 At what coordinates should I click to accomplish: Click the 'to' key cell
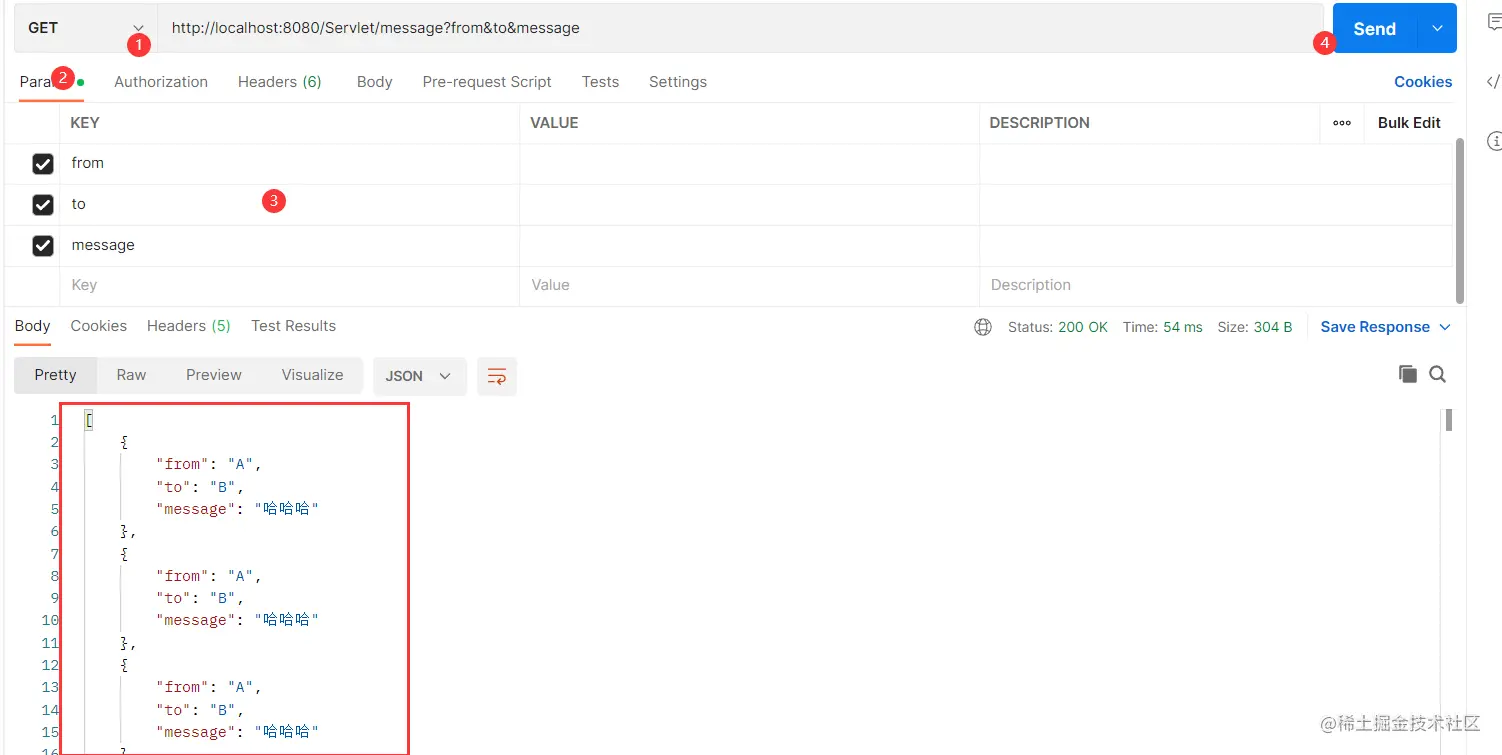290,205
